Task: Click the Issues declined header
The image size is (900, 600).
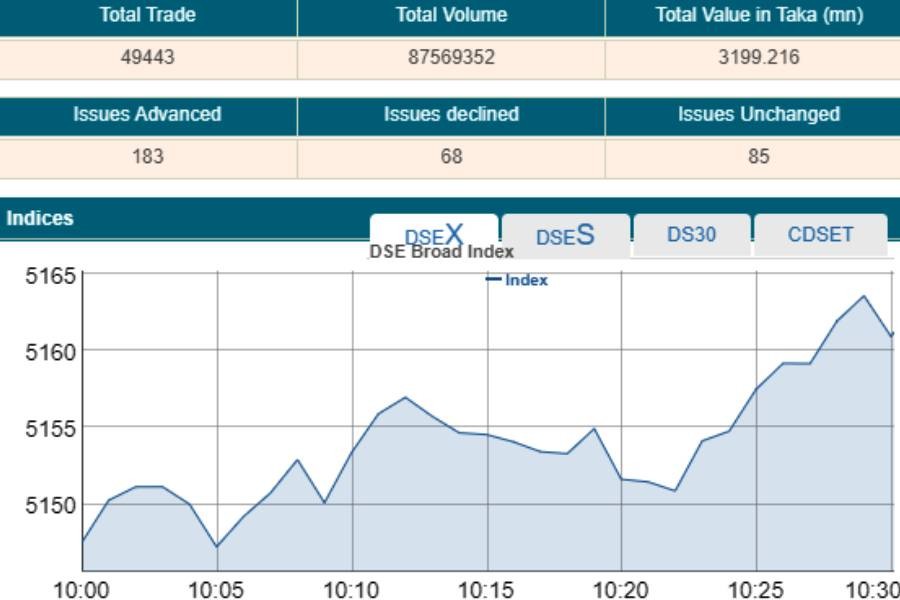Action: coord(451,114)
